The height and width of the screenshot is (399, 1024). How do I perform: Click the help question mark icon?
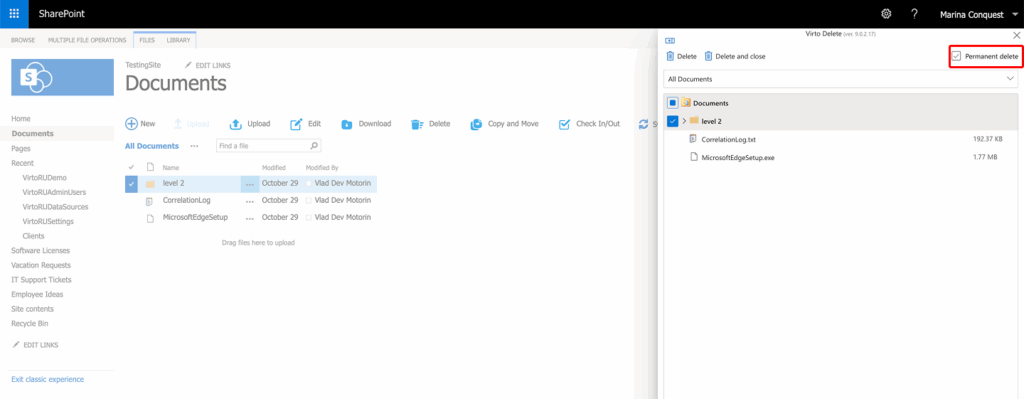point(914,14)
